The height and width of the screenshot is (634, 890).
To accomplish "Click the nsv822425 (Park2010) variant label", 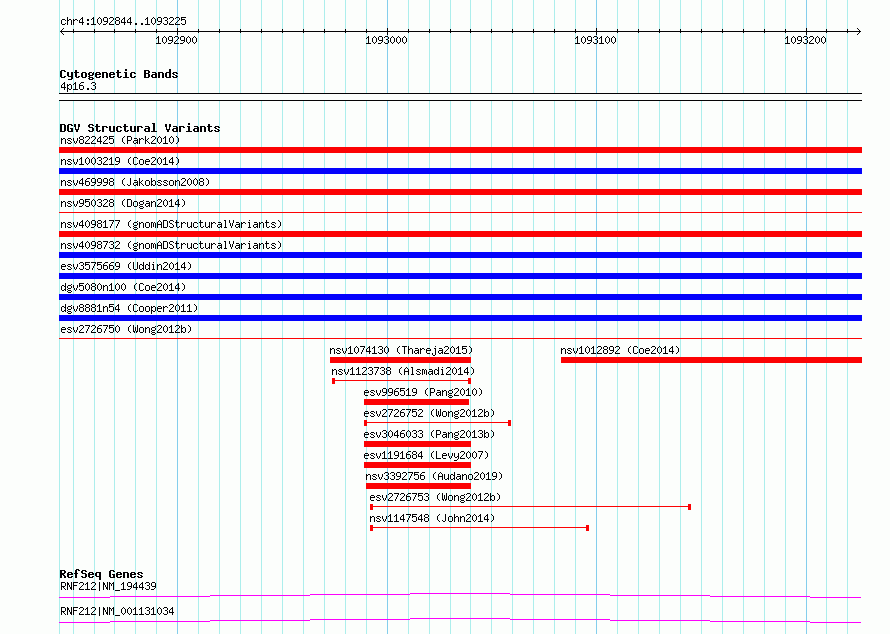I will (x=120, y=140).
